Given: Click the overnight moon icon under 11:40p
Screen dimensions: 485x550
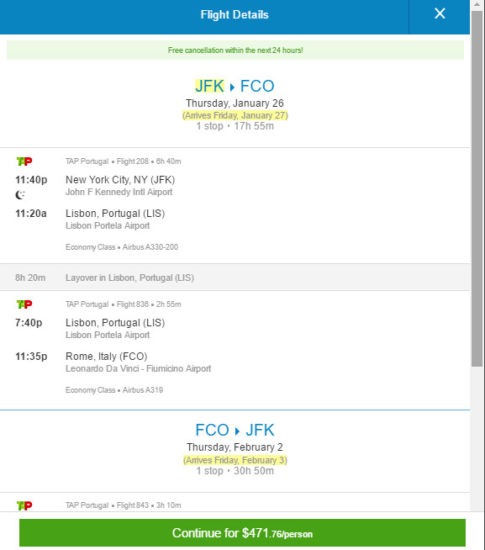Looking at the screenshot, I should click(20, 194).
